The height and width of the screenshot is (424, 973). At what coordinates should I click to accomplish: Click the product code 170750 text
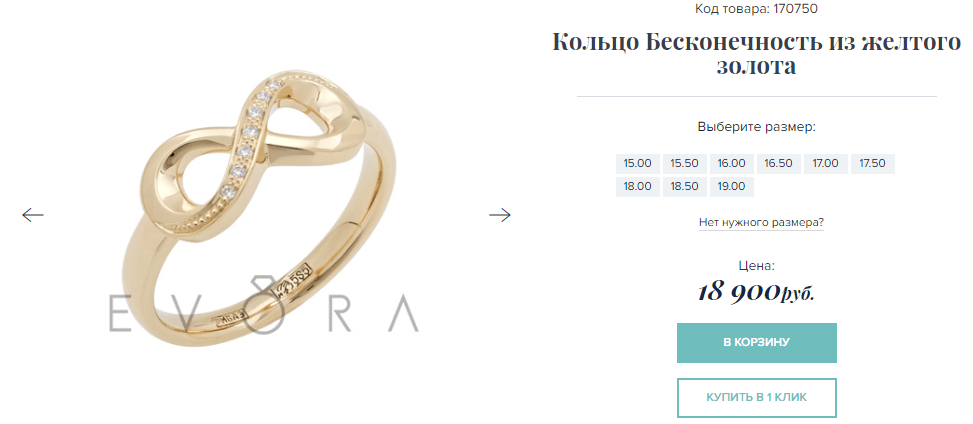click(756, 9)
